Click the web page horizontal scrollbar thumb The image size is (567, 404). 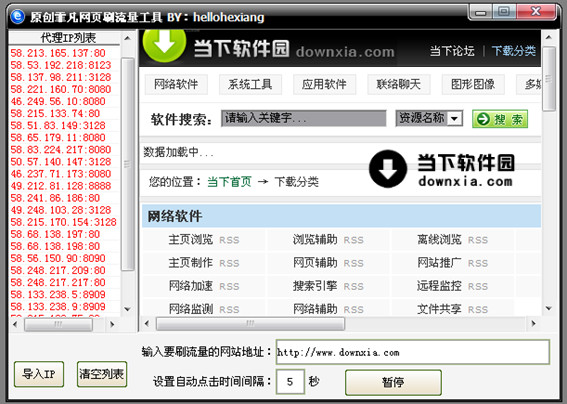pyautogui.click(x=250, y=323)
